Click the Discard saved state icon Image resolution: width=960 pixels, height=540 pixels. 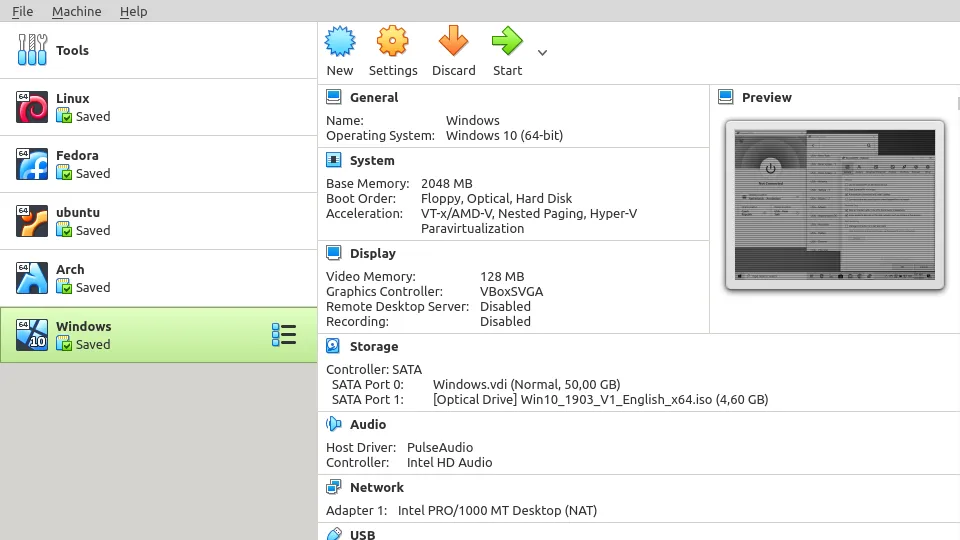453,42
